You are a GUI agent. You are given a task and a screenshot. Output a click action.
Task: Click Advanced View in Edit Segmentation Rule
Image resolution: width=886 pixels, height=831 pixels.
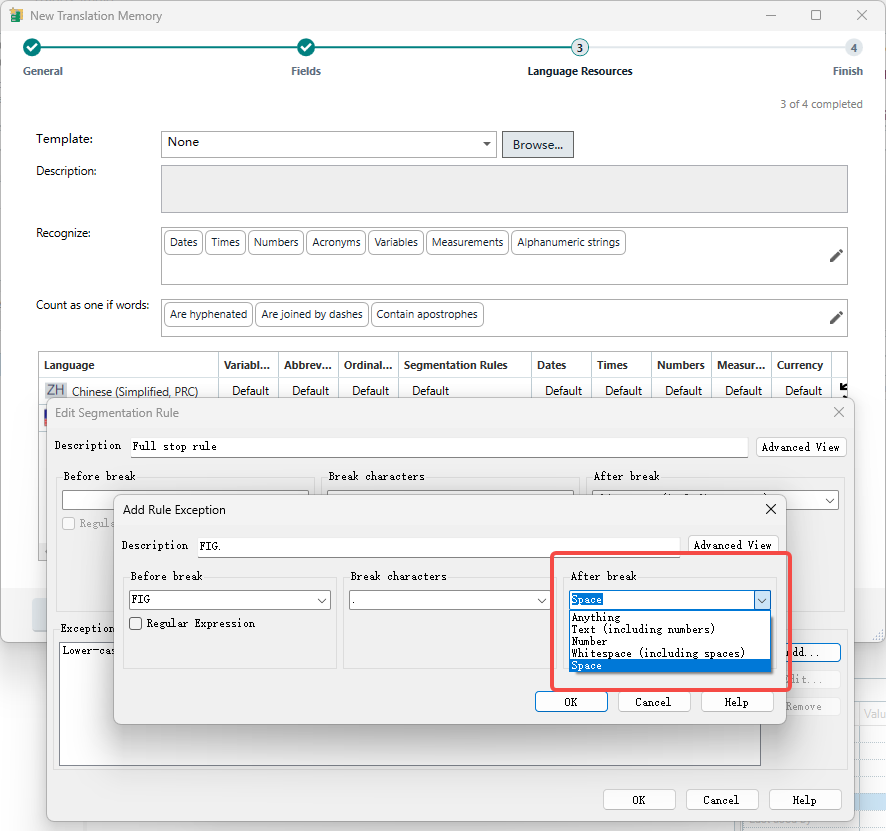800,447
